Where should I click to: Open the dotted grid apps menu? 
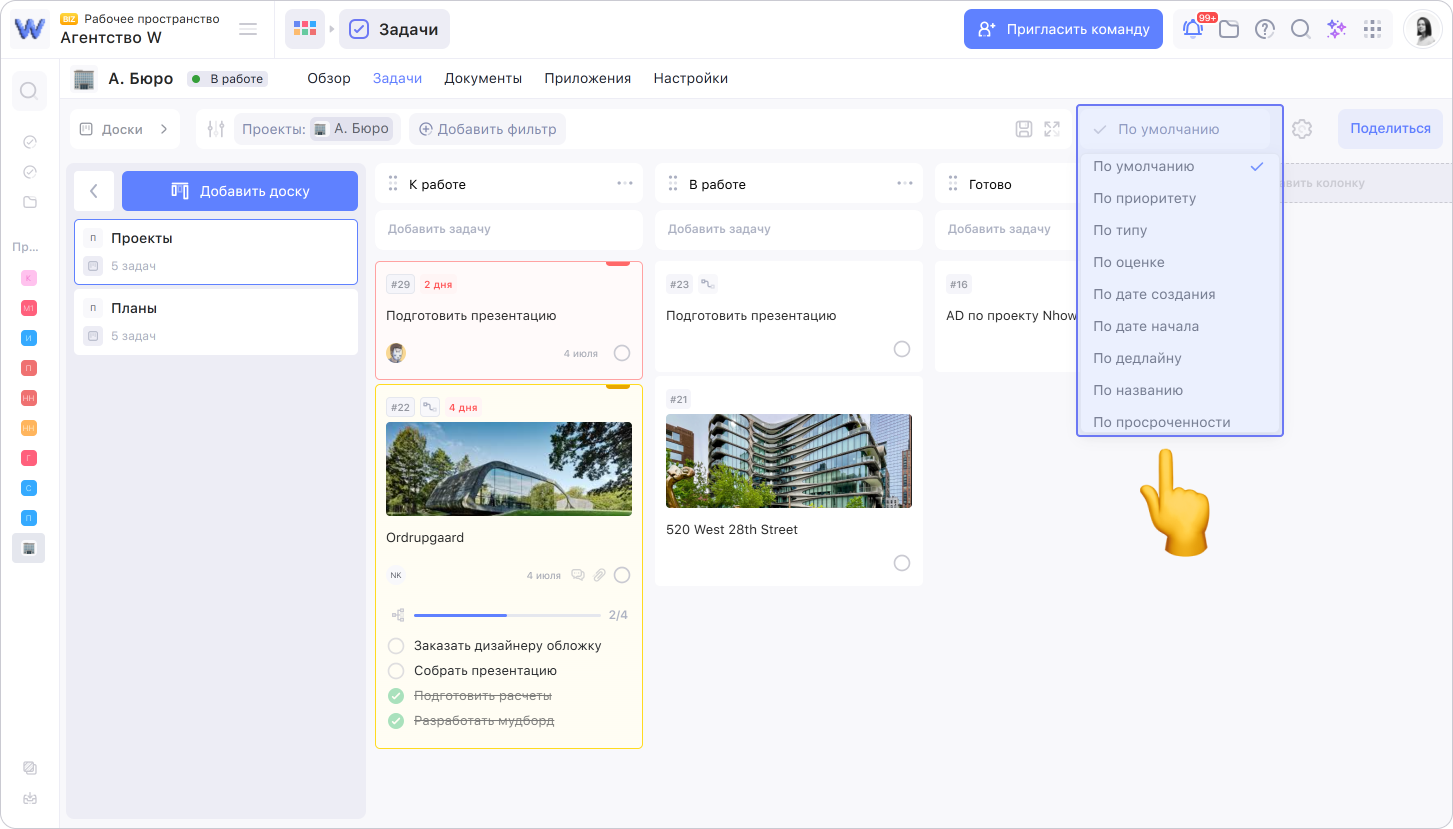tap(1373, 29)
